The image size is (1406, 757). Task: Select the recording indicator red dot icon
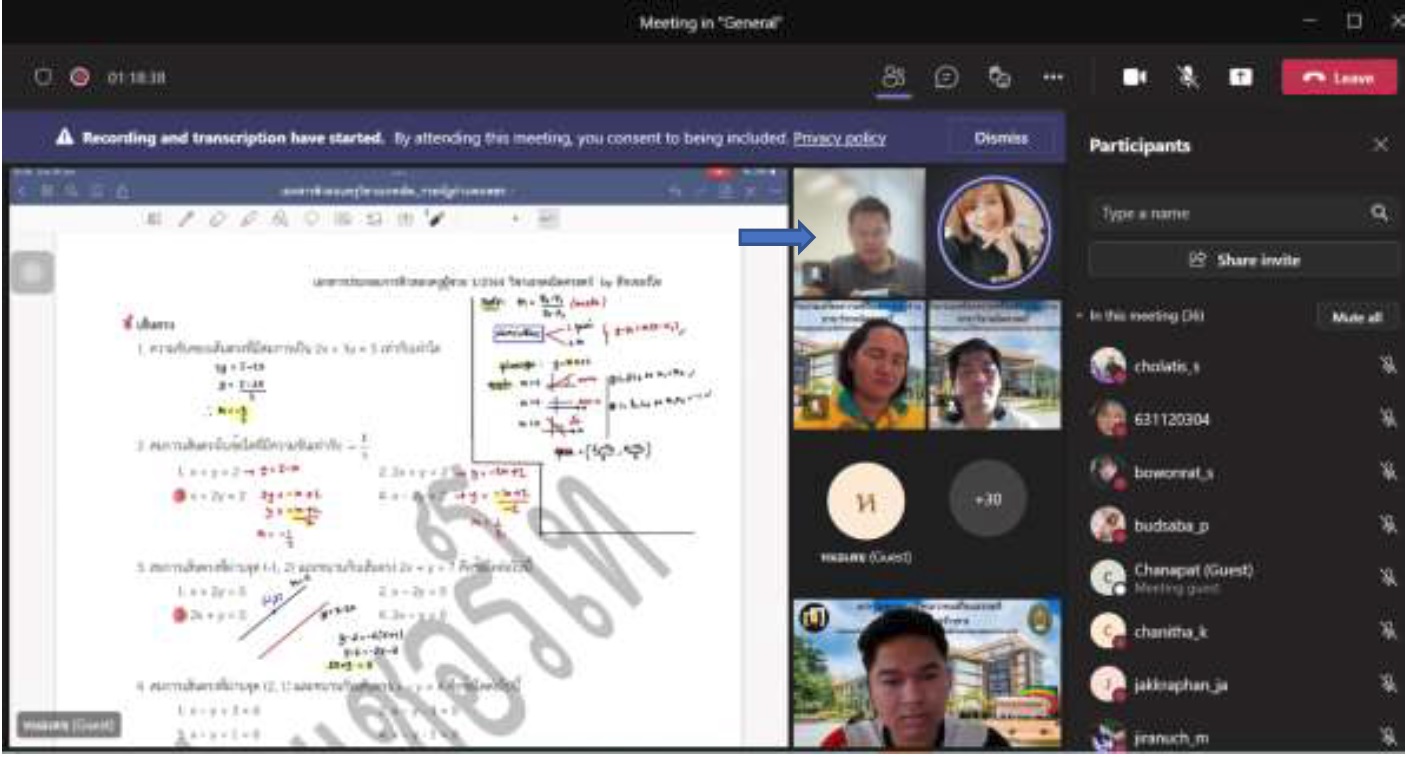coord(79,78)
